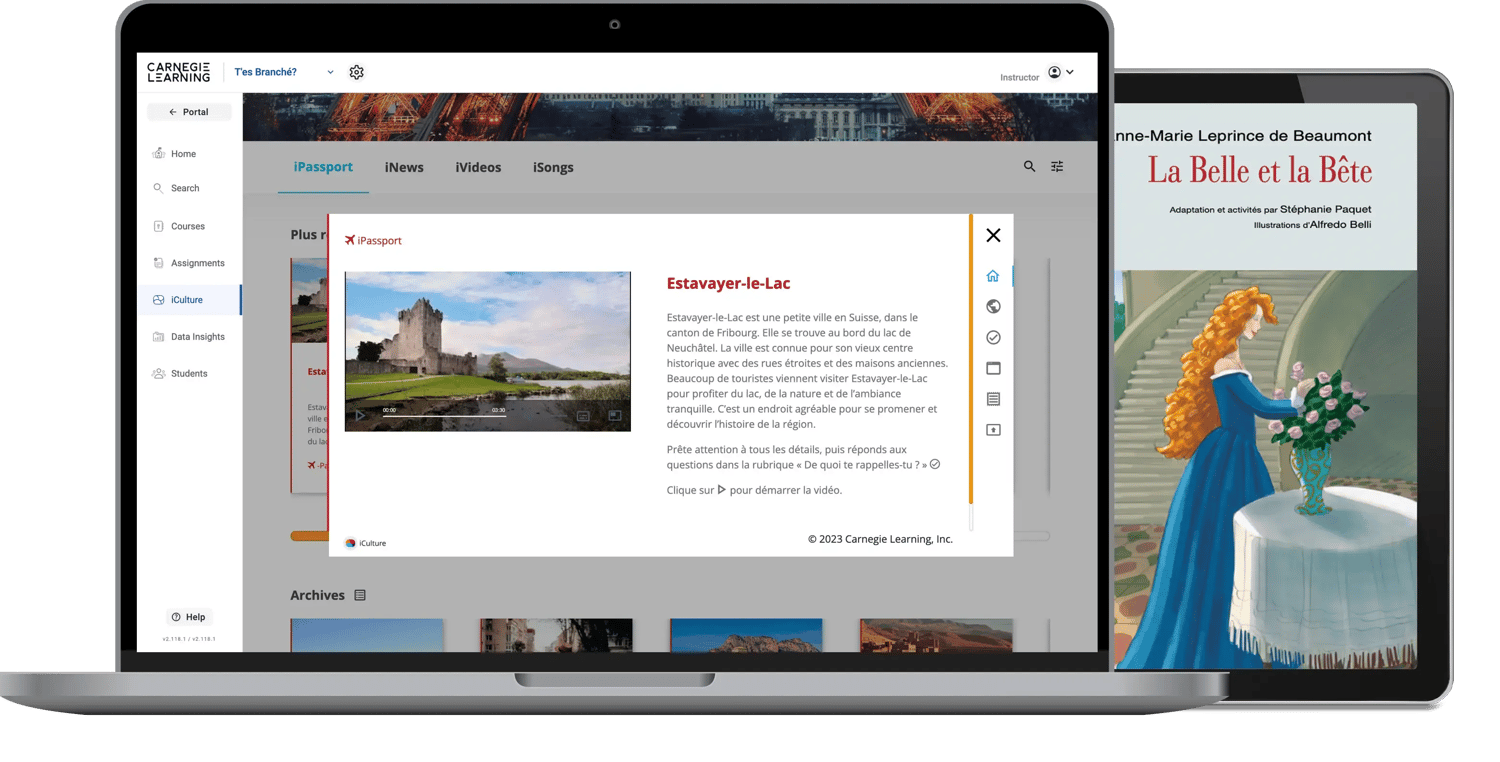This screenshot has height=762, width=1500.
Task: Play the Estavayer-le-Lac video
Action: pos(360,416)
